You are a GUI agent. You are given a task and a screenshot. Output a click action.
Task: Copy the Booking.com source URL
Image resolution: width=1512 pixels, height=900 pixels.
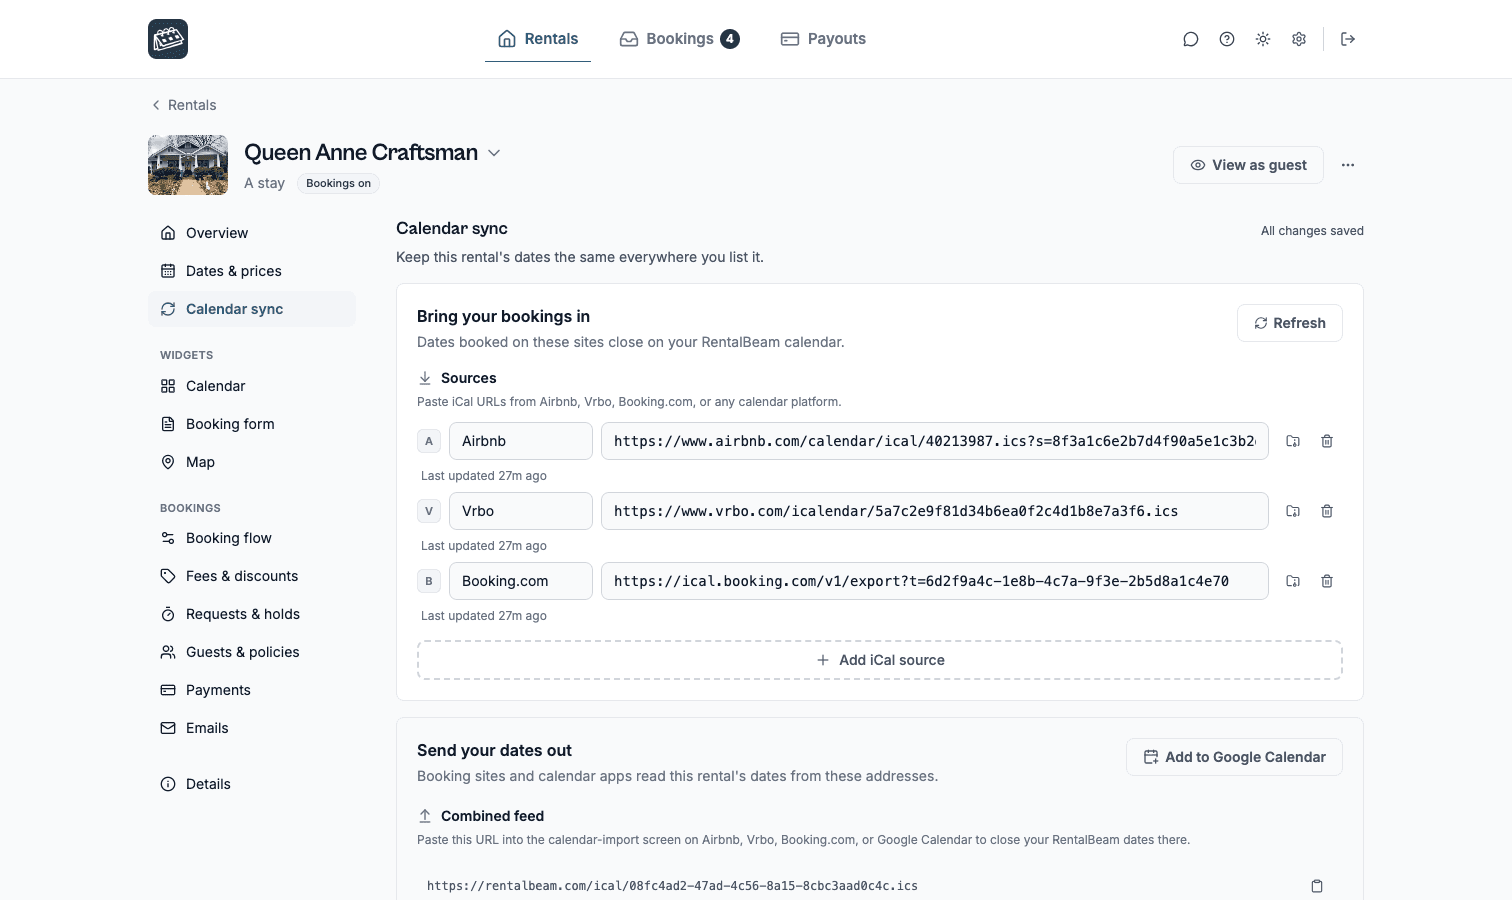(1293, 581)
